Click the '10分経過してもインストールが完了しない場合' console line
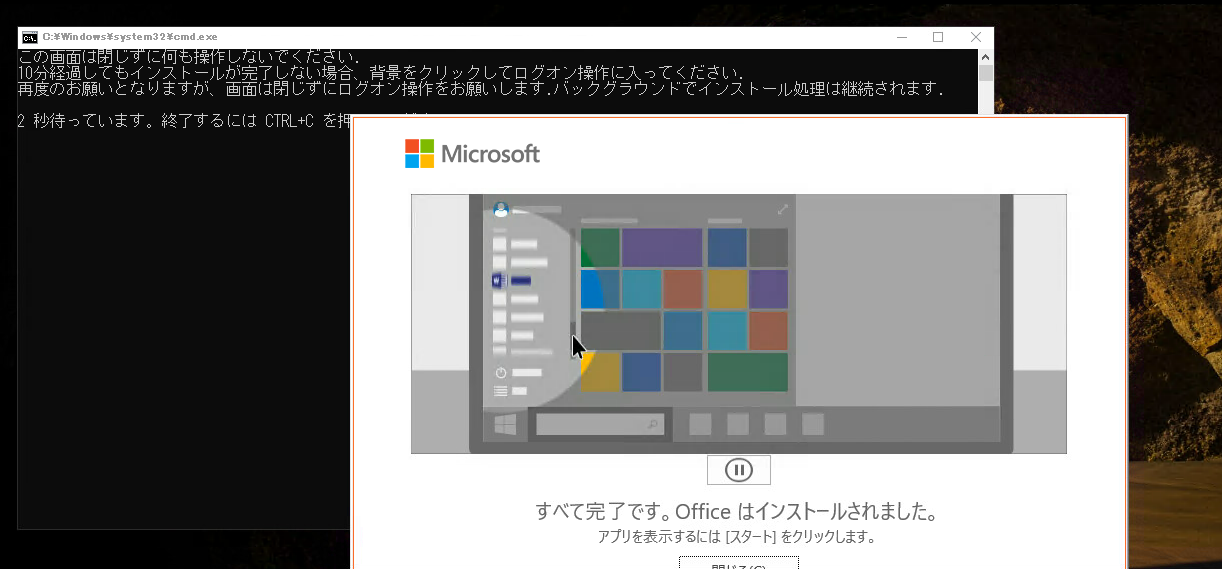The width and height of the screenshot is (1222, 569). point(380,73)
